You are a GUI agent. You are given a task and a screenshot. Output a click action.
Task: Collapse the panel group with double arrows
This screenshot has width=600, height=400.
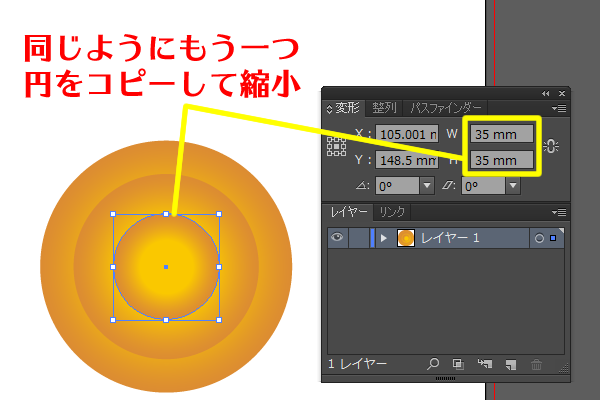tap(546, 93)
